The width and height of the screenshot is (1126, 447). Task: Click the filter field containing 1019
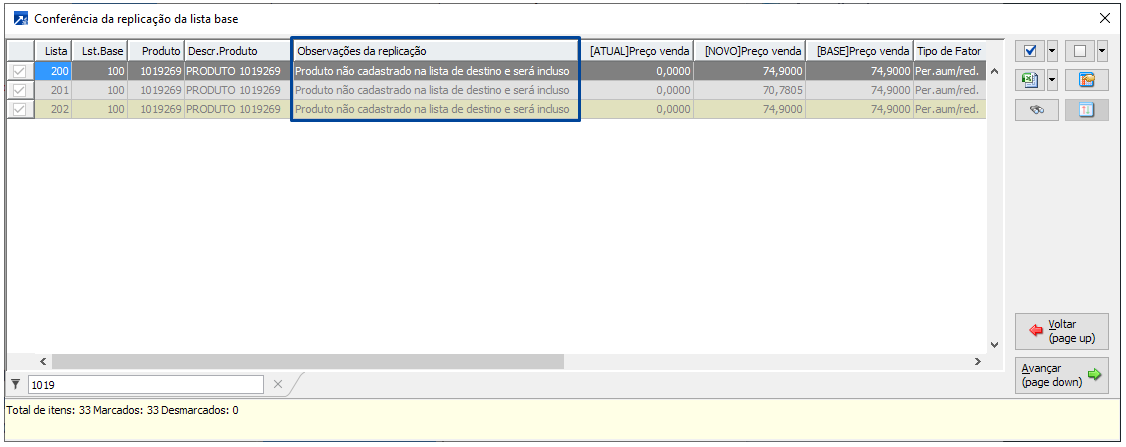pyautogui.click(x=146, y=384)
